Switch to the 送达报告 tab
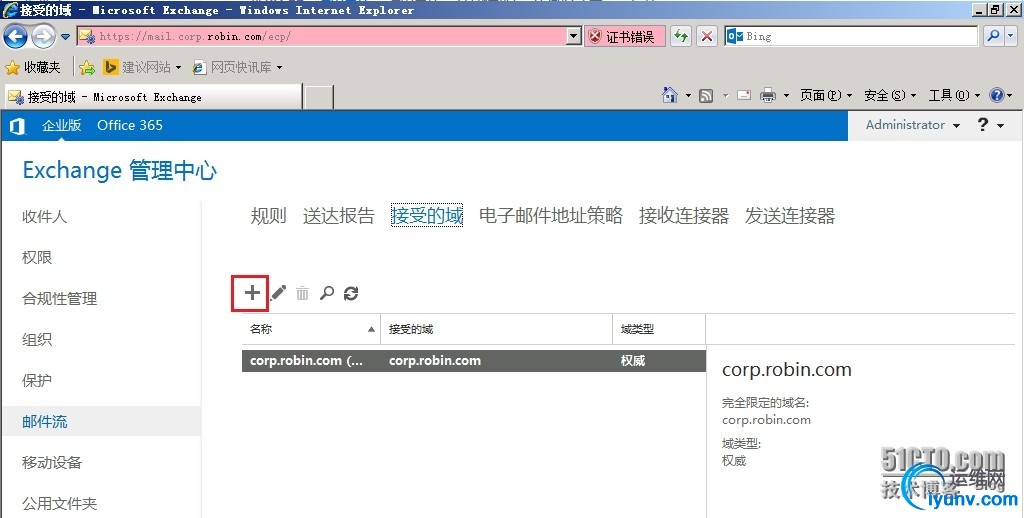1024x518 pixels. tap(338, 216)
